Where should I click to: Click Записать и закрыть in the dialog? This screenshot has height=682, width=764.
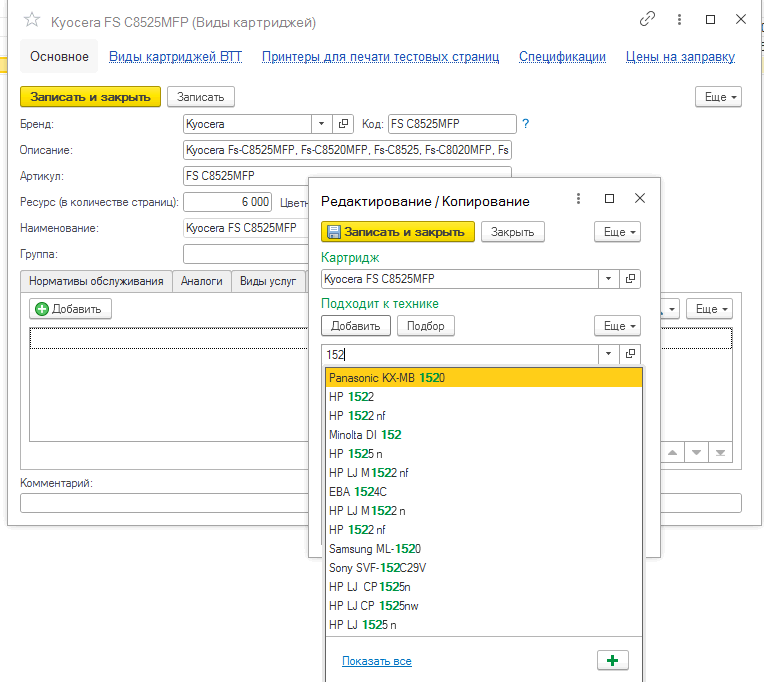tap(398, 232)
